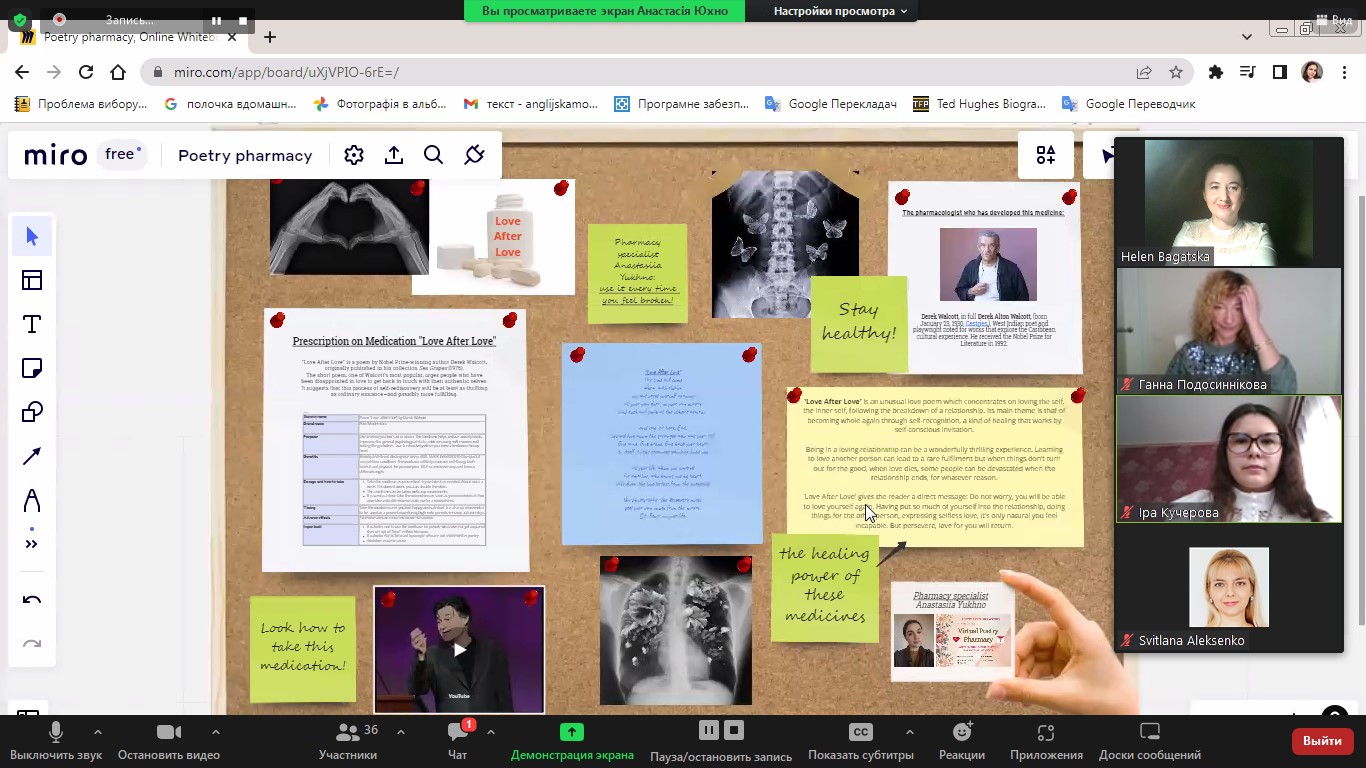Stop video in Zoom toolbar
Viewport: 1366px width, 768px height.
(x=168, y=740)
